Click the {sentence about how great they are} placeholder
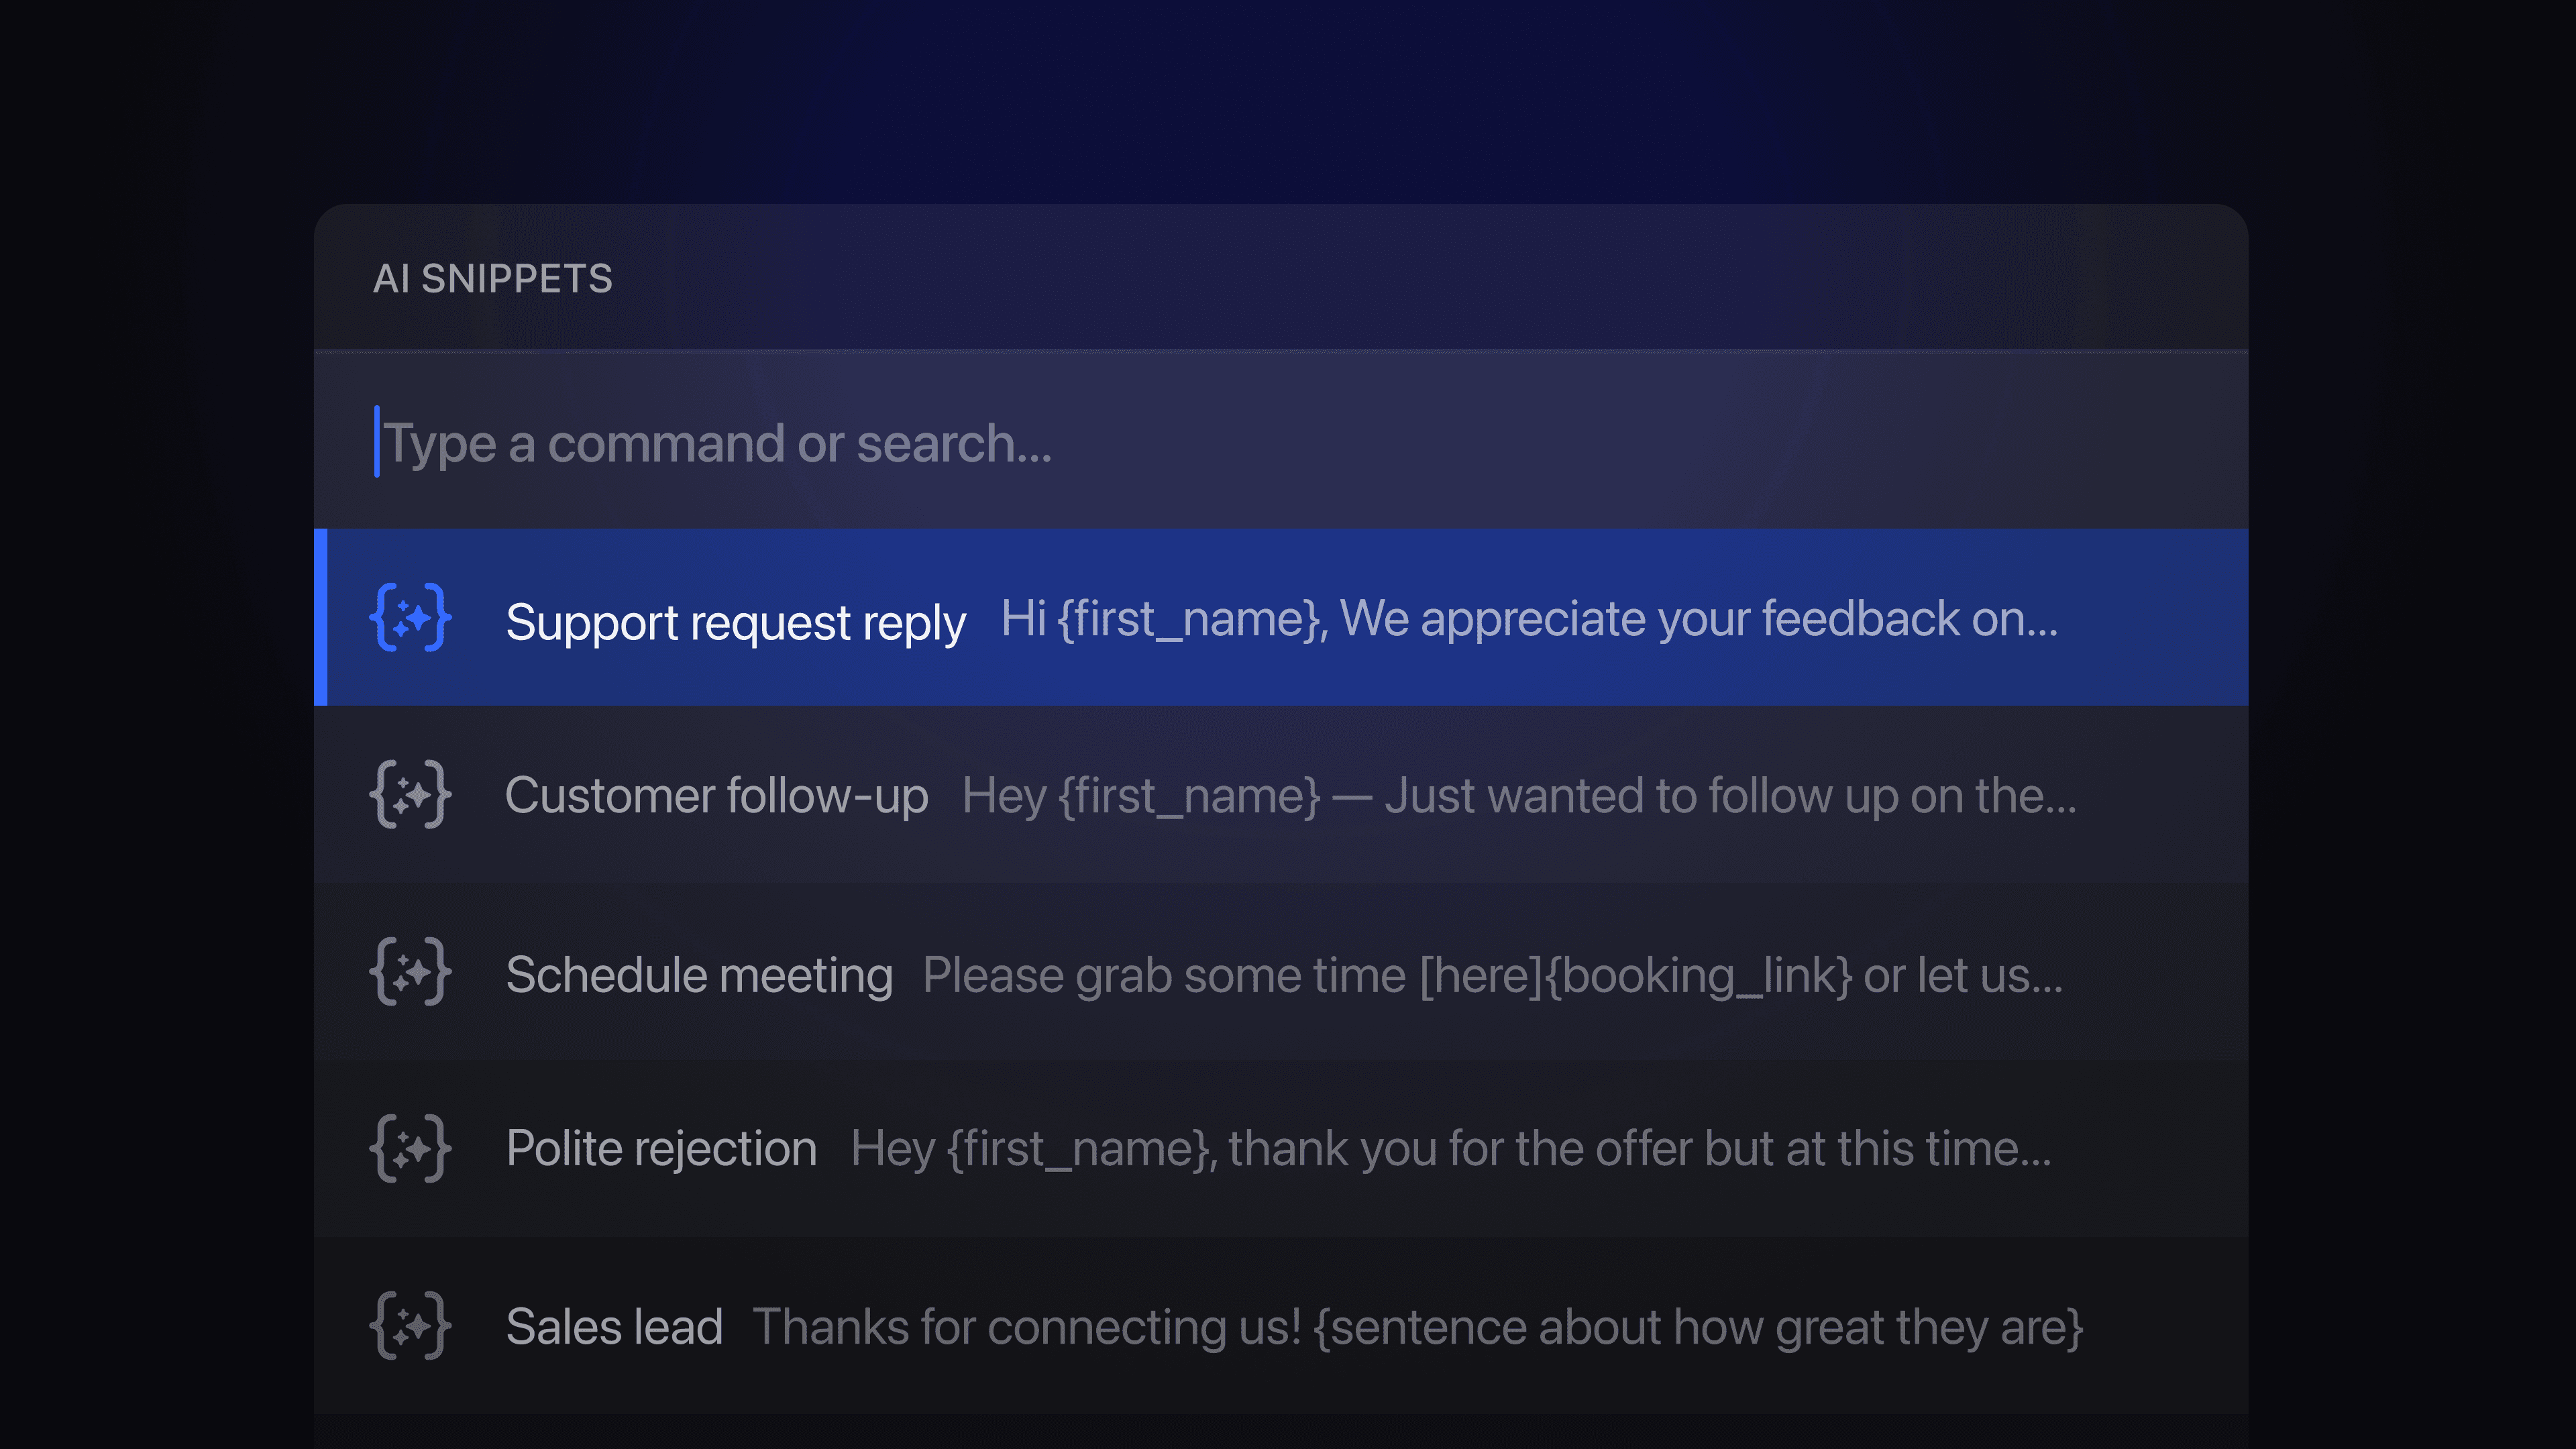Image resolution: width=2576 pixels, height=1449 pixels. pos(1698,1327)
